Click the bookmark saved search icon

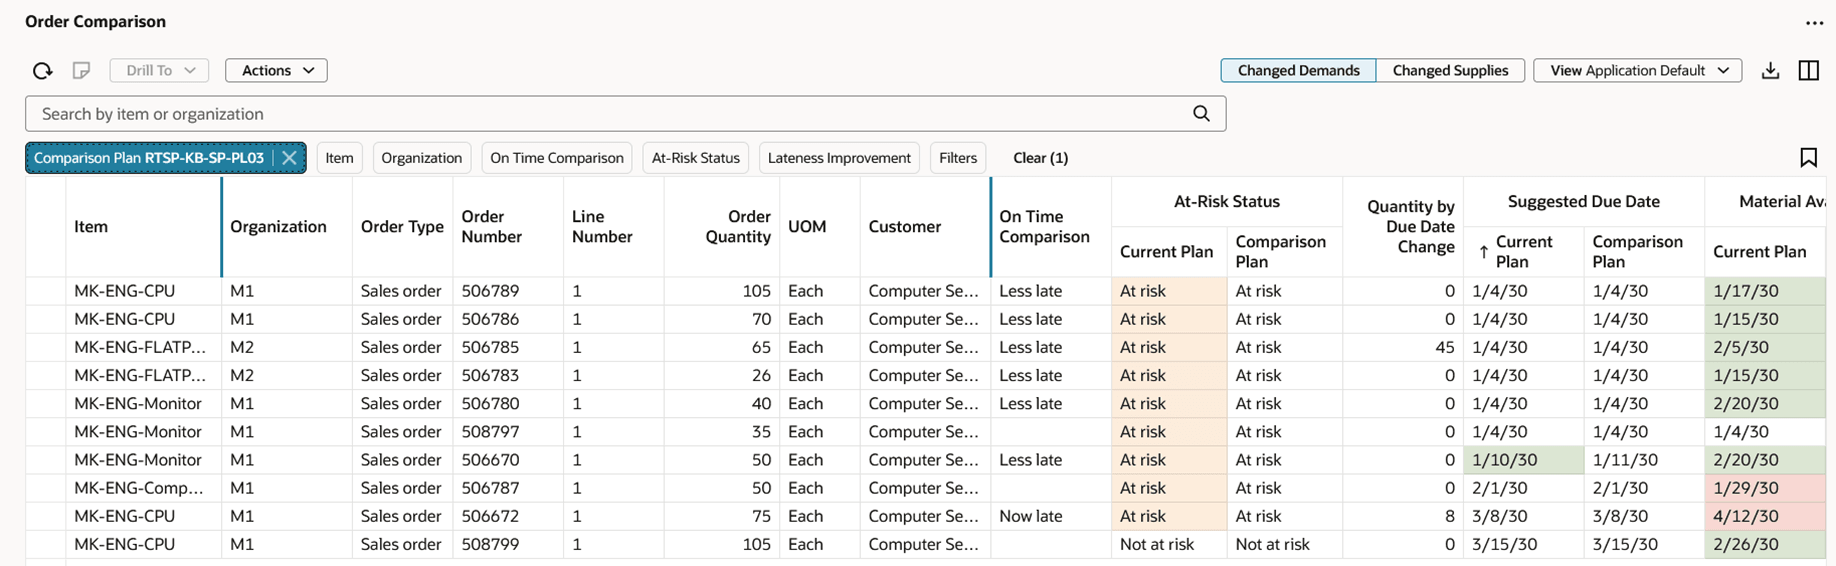(x=1808, y=158)
